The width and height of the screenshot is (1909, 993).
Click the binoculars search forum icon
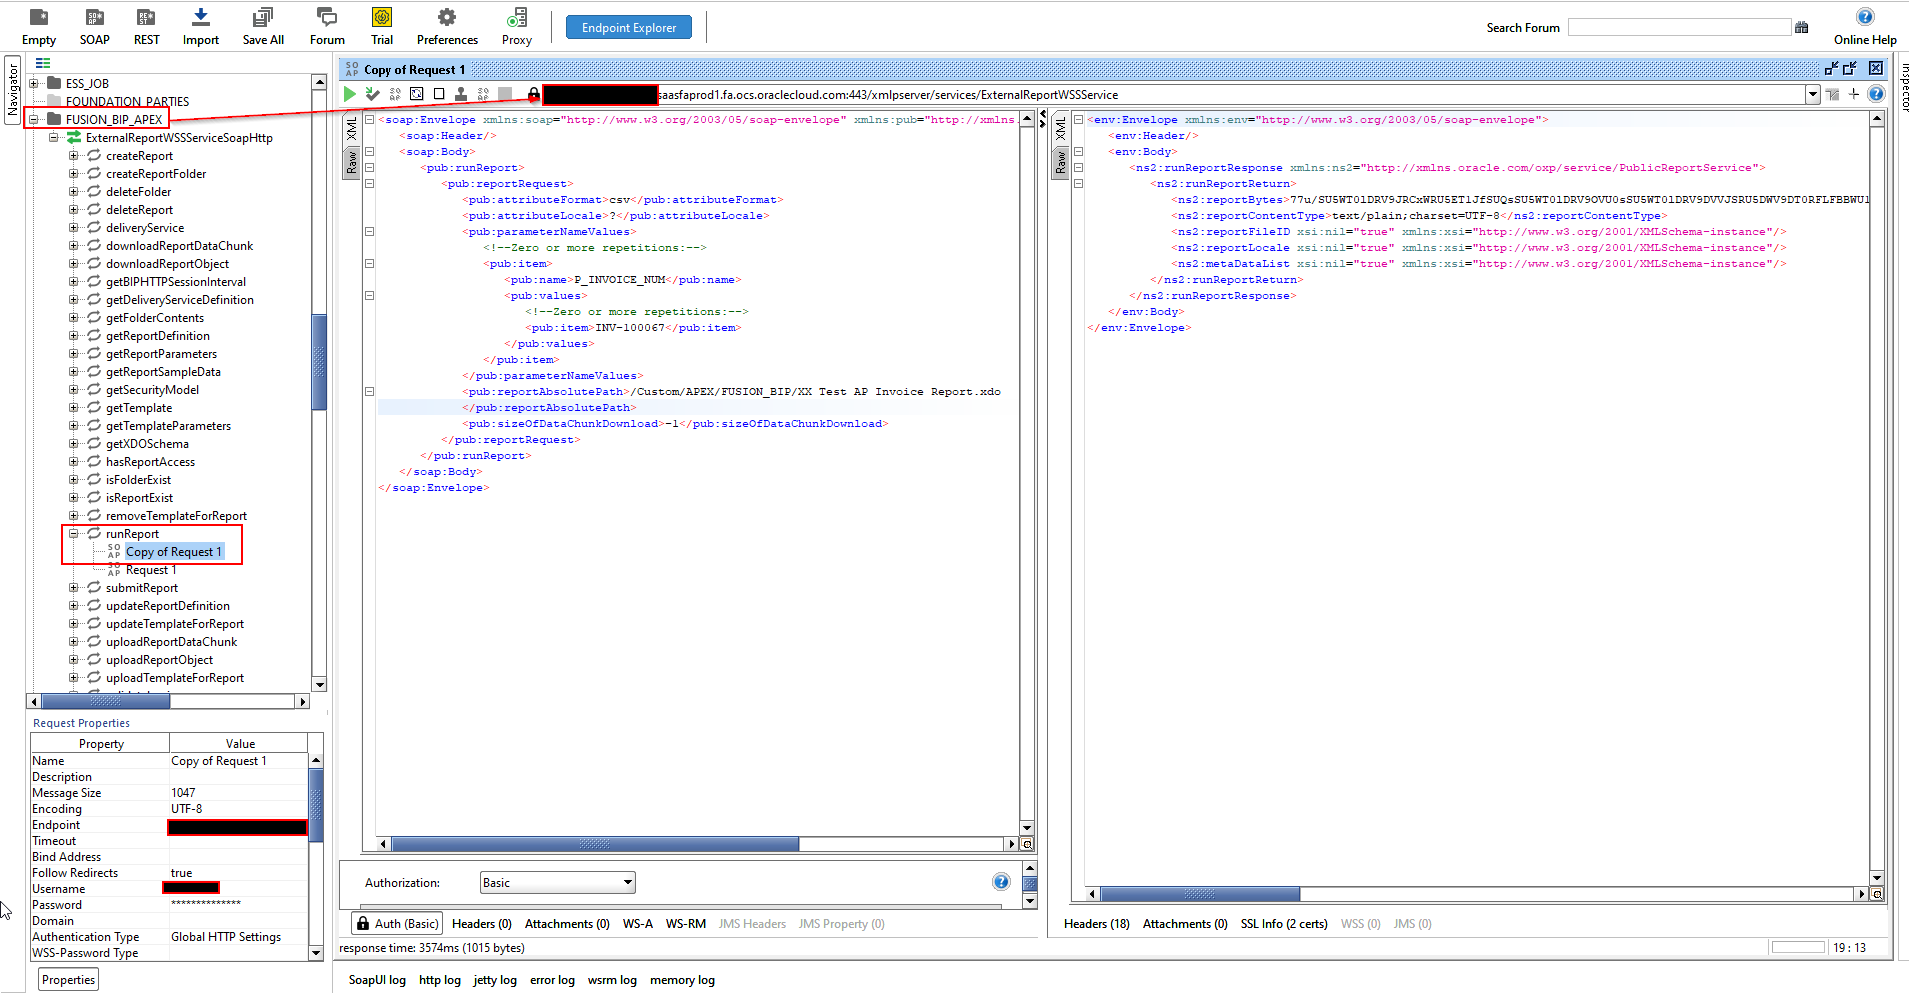[1802, 27]
